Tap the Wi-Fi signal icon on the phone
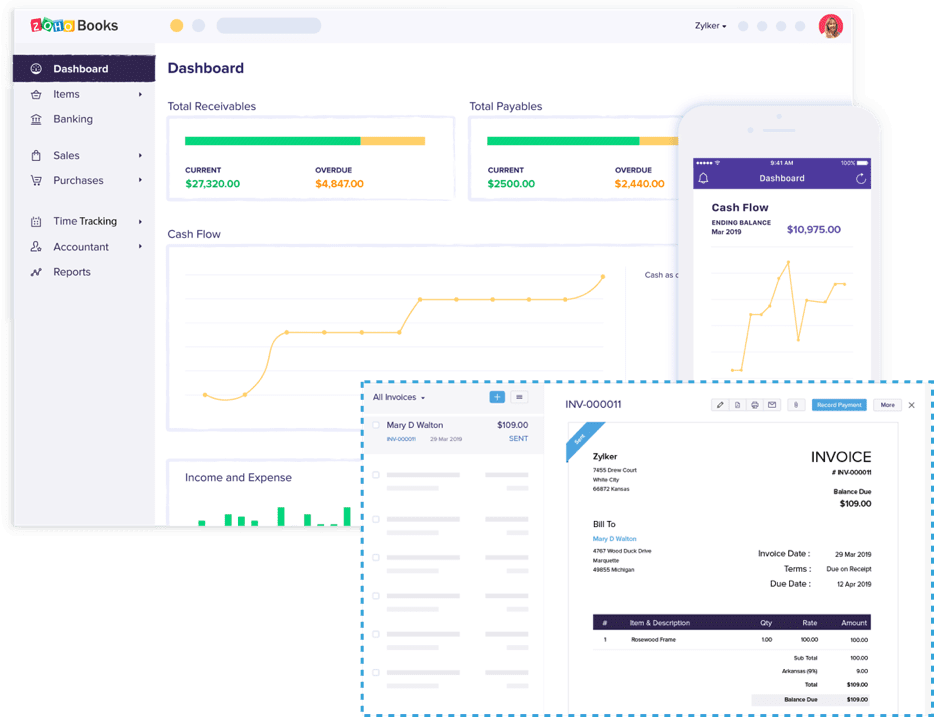The width and height of the screenshot is (934, 717). (x=718, y=163)
